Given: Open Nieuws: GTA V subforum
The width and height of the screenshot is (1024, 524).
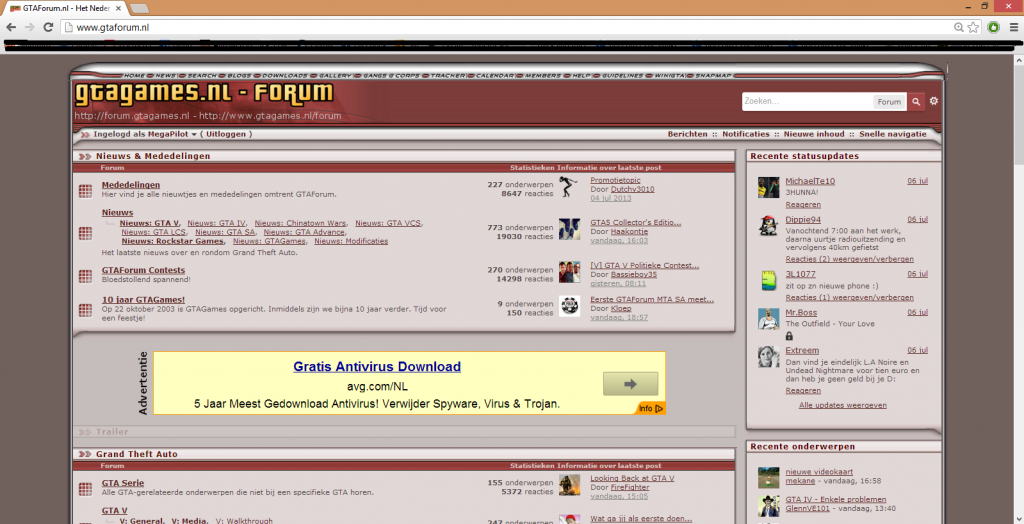Looking at the screenshot, I should coord(150,223).
